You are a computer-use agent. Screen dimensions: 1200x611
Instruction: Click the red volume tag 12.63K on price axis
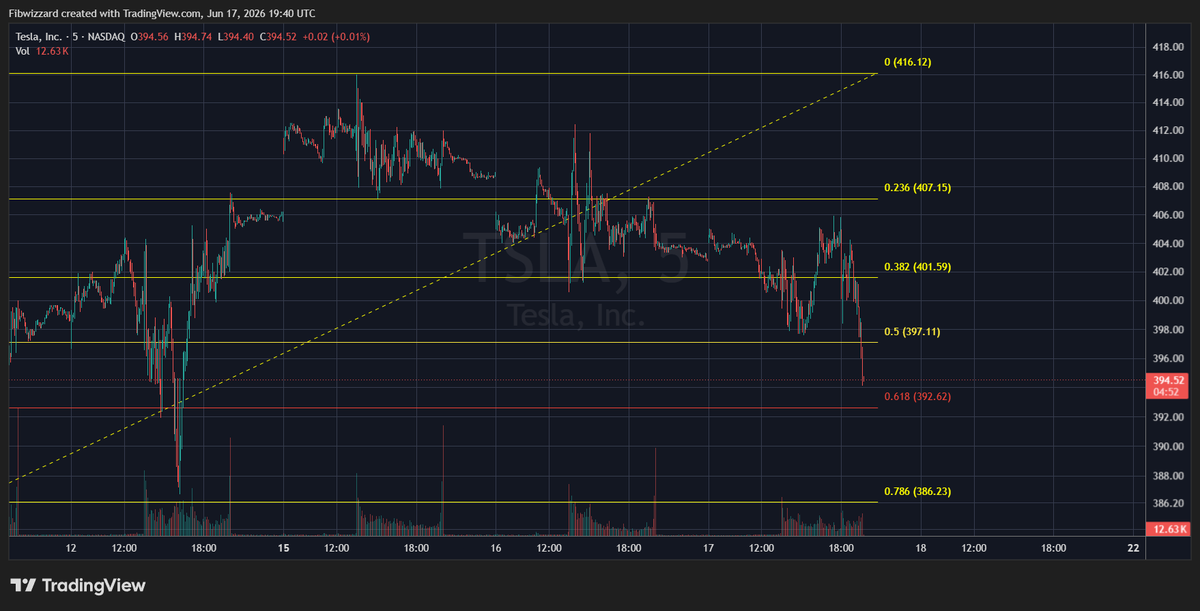pos(1170,528)
